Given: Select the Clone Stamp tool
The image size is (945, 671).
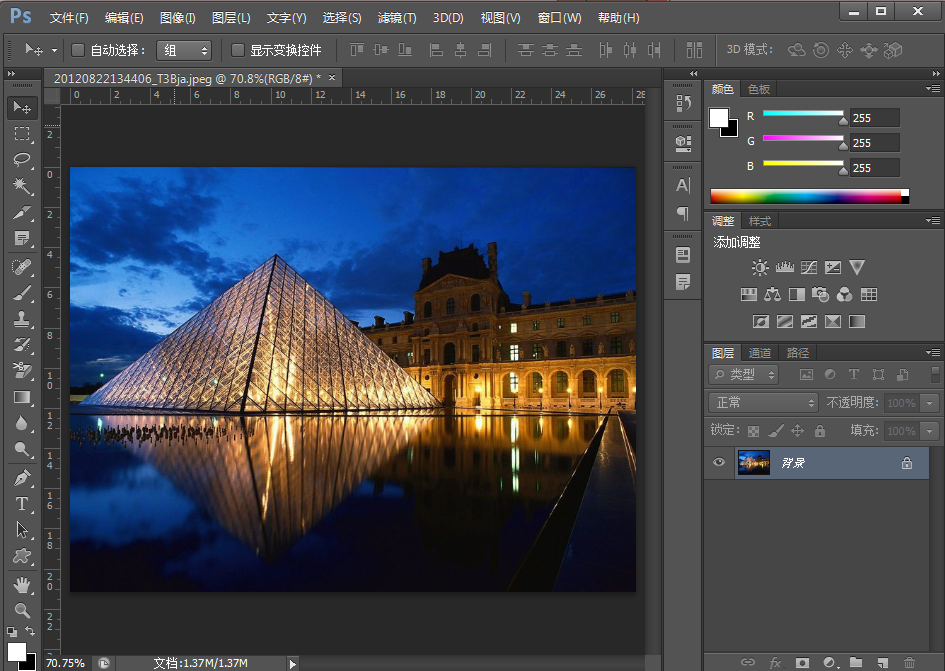Looking at the screenshot, I should (x=22, y=319).
